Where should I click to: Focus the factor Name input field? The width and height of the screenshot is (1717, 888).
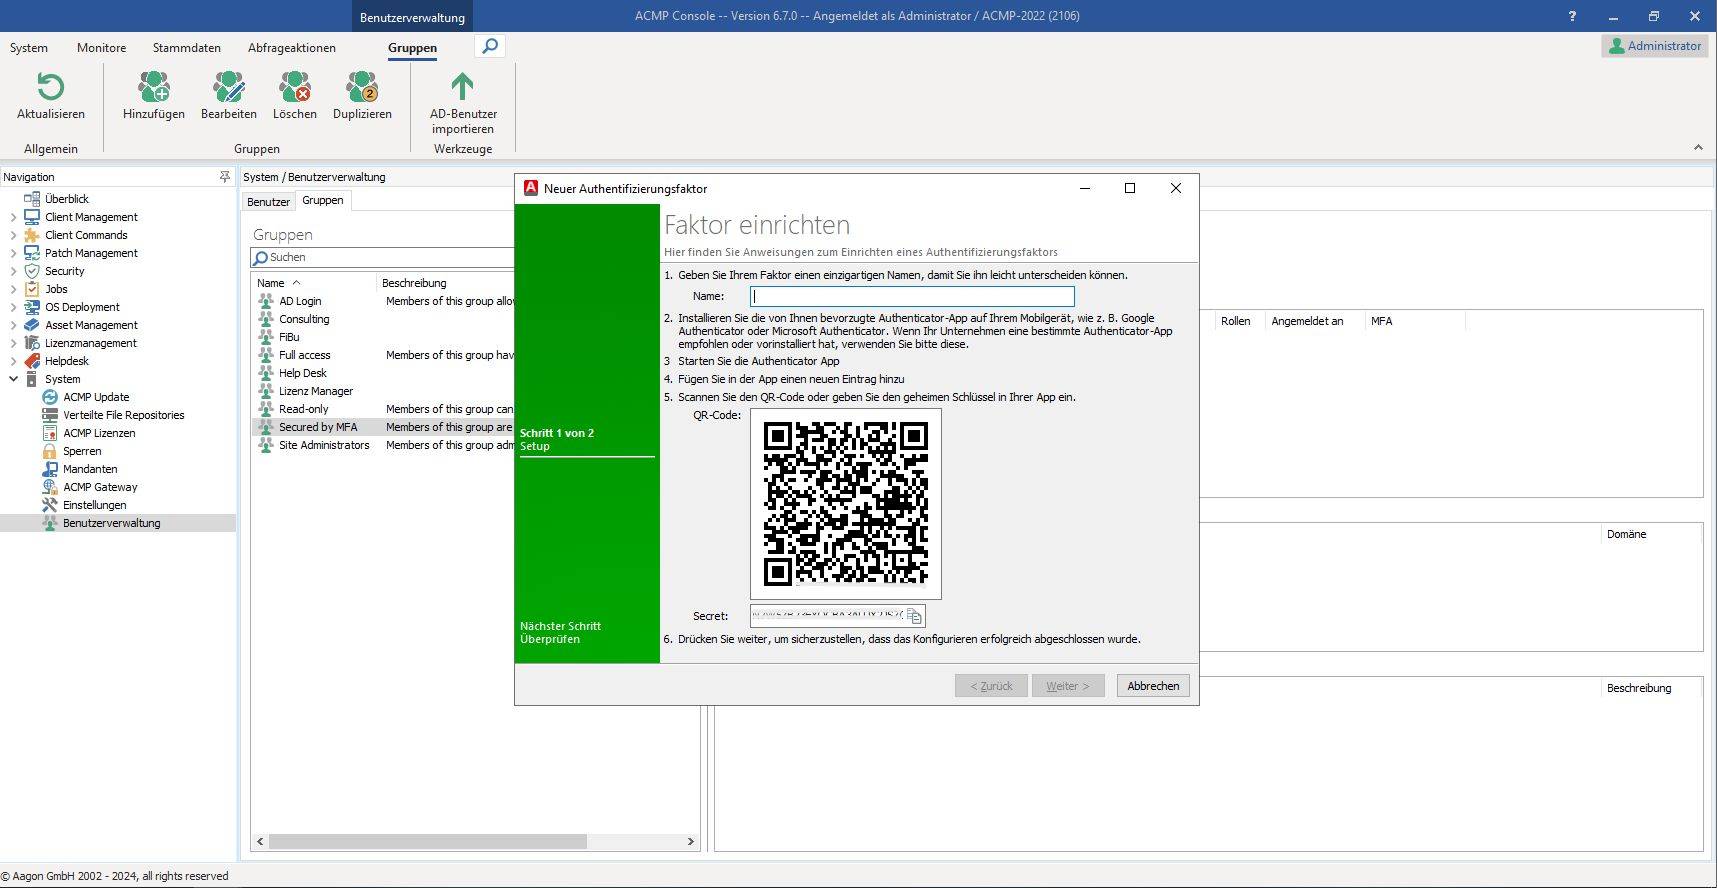[x=912, y=296]
